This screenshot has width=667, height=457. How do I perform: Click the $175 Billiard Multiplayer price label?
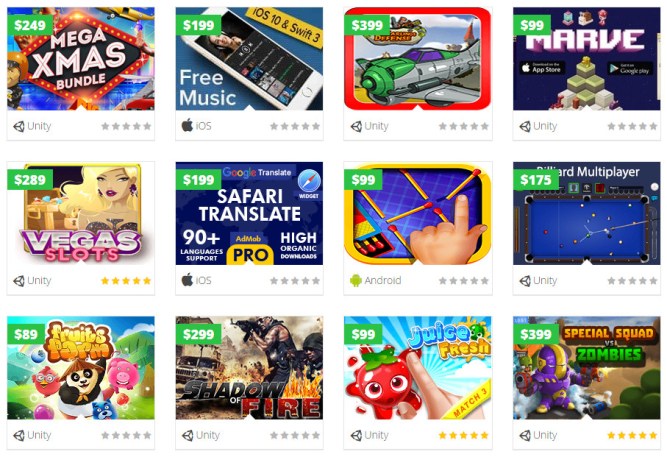536,180
